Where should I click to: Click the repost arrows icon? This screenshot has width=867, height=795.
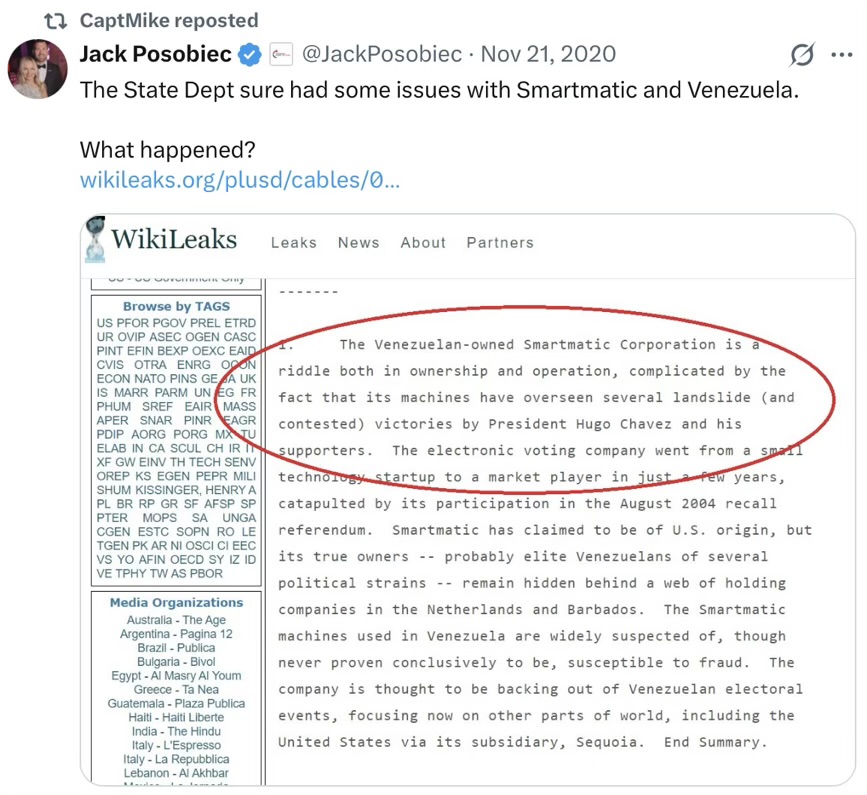[57, 21]
